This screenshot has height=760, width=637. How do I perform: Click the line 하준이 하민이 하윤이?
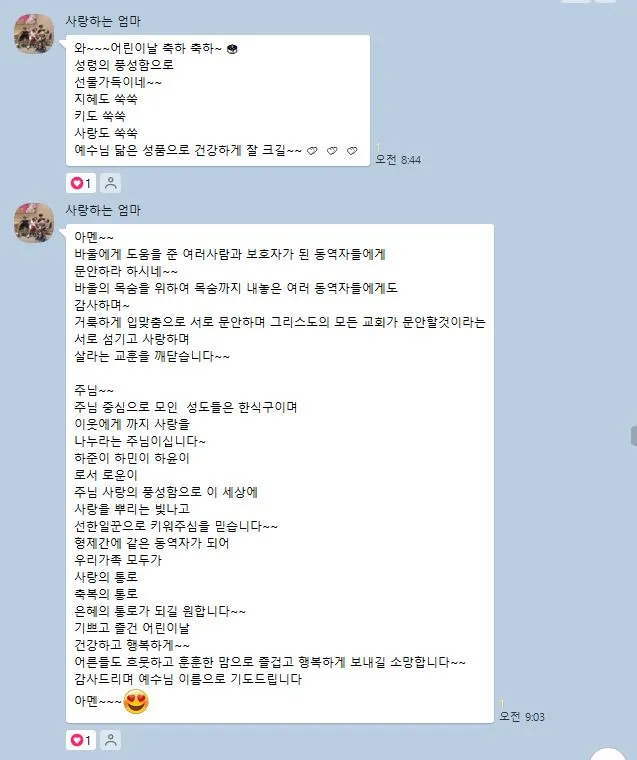(131, 458)
